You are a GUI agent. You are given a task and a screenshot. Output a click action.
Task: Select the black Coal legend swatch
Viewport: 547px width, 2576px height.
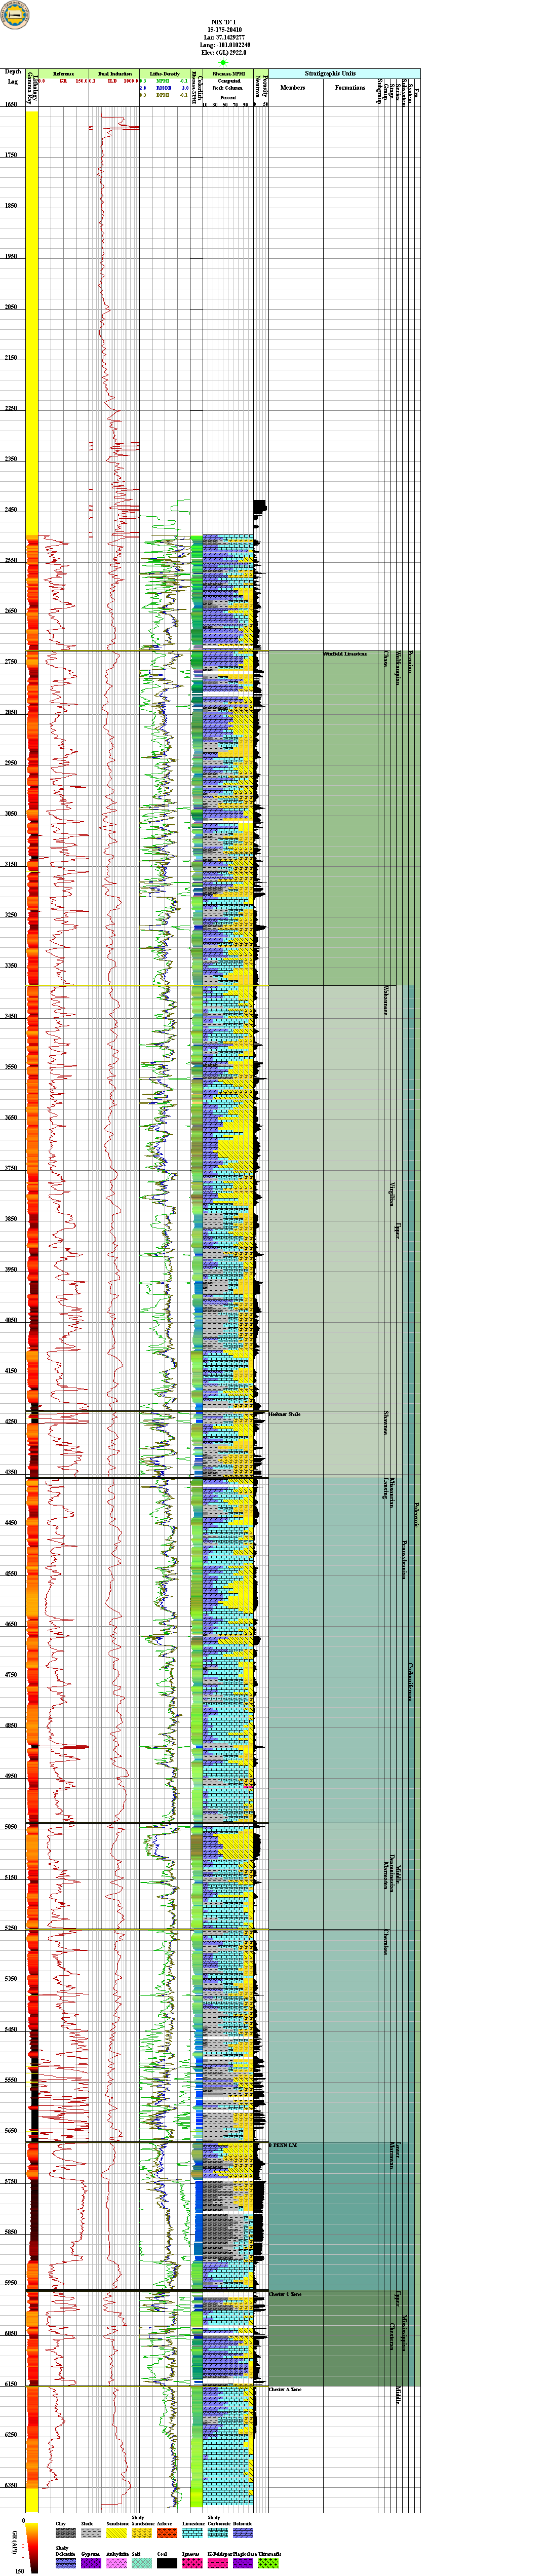166,2563
